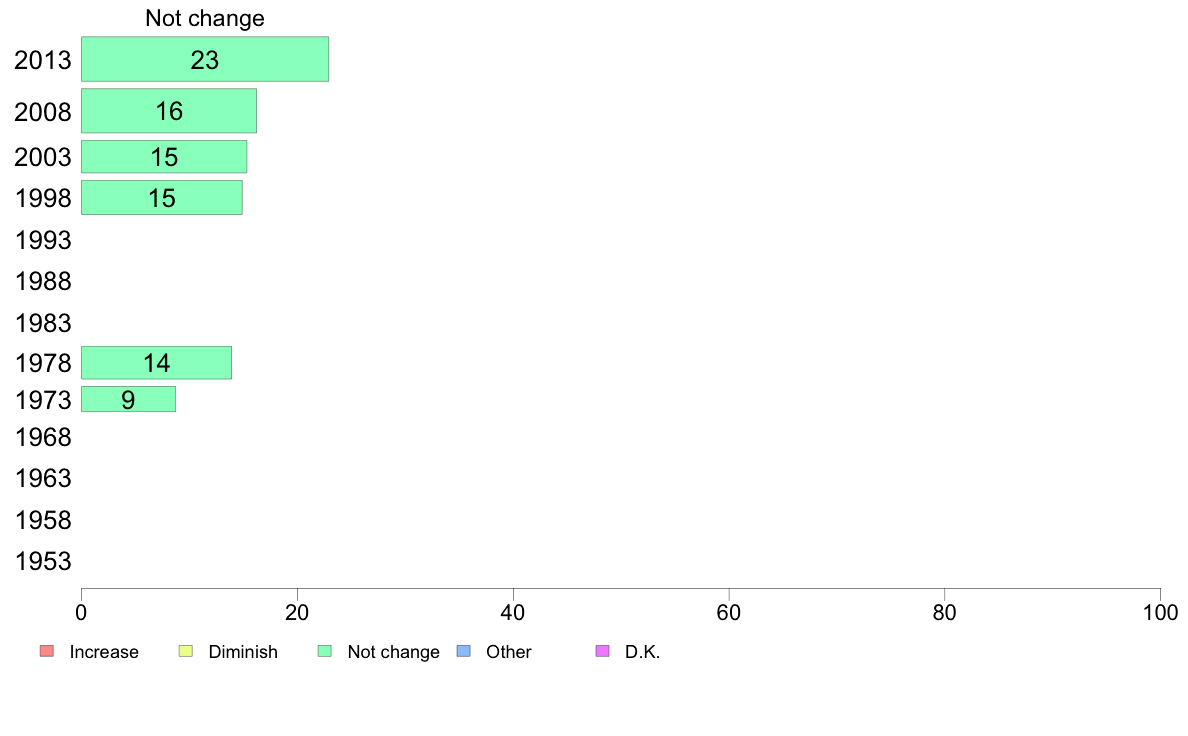Select the 1978 bar showing 14
The image size is (1188, 736).
pos(156,363)
